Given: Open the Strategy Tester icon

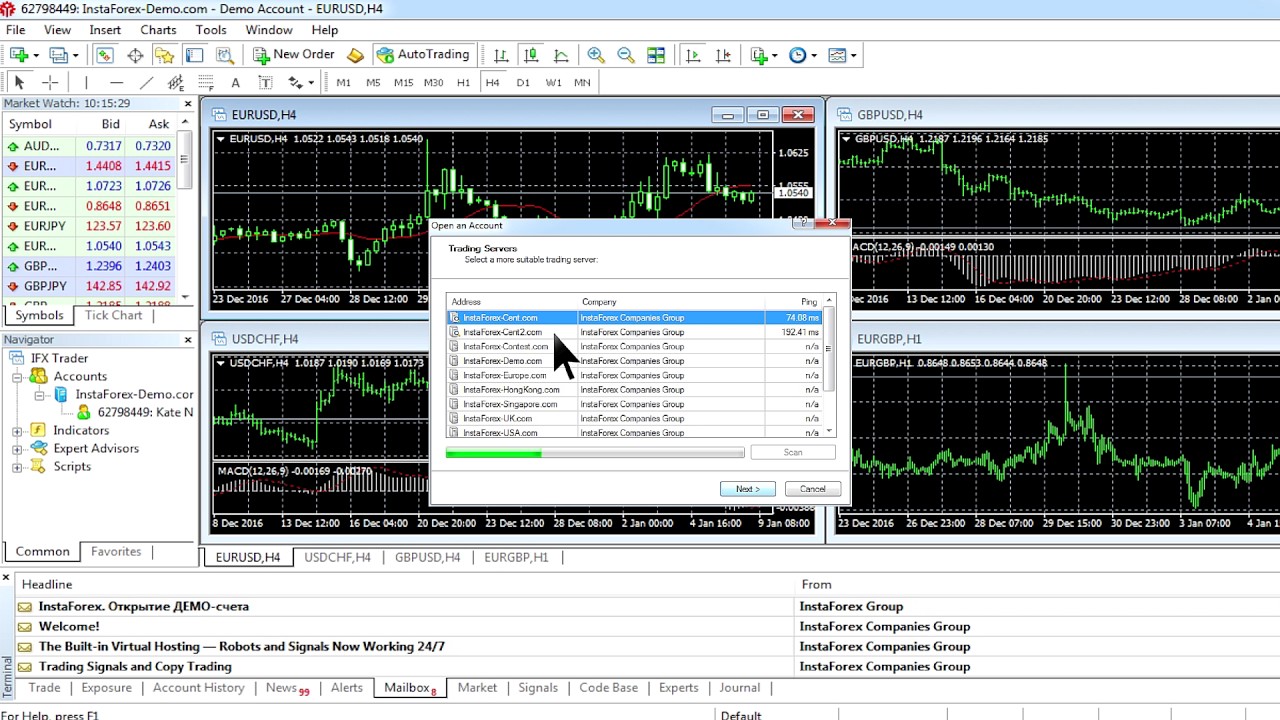Looking at the screenshot, I should point(225,55).
